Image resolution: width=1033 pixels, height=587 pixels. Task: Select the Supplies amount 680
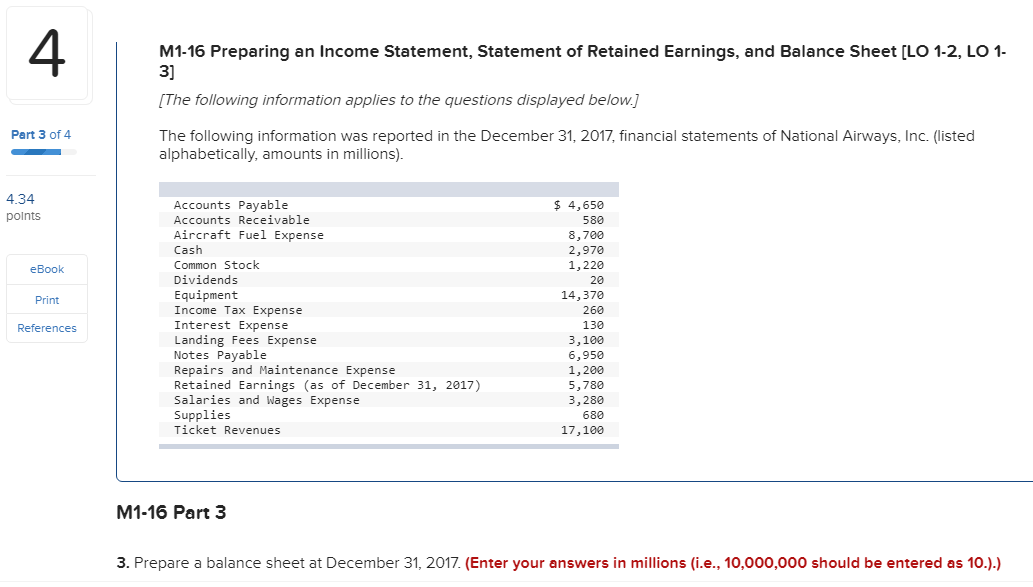point(592,415)
